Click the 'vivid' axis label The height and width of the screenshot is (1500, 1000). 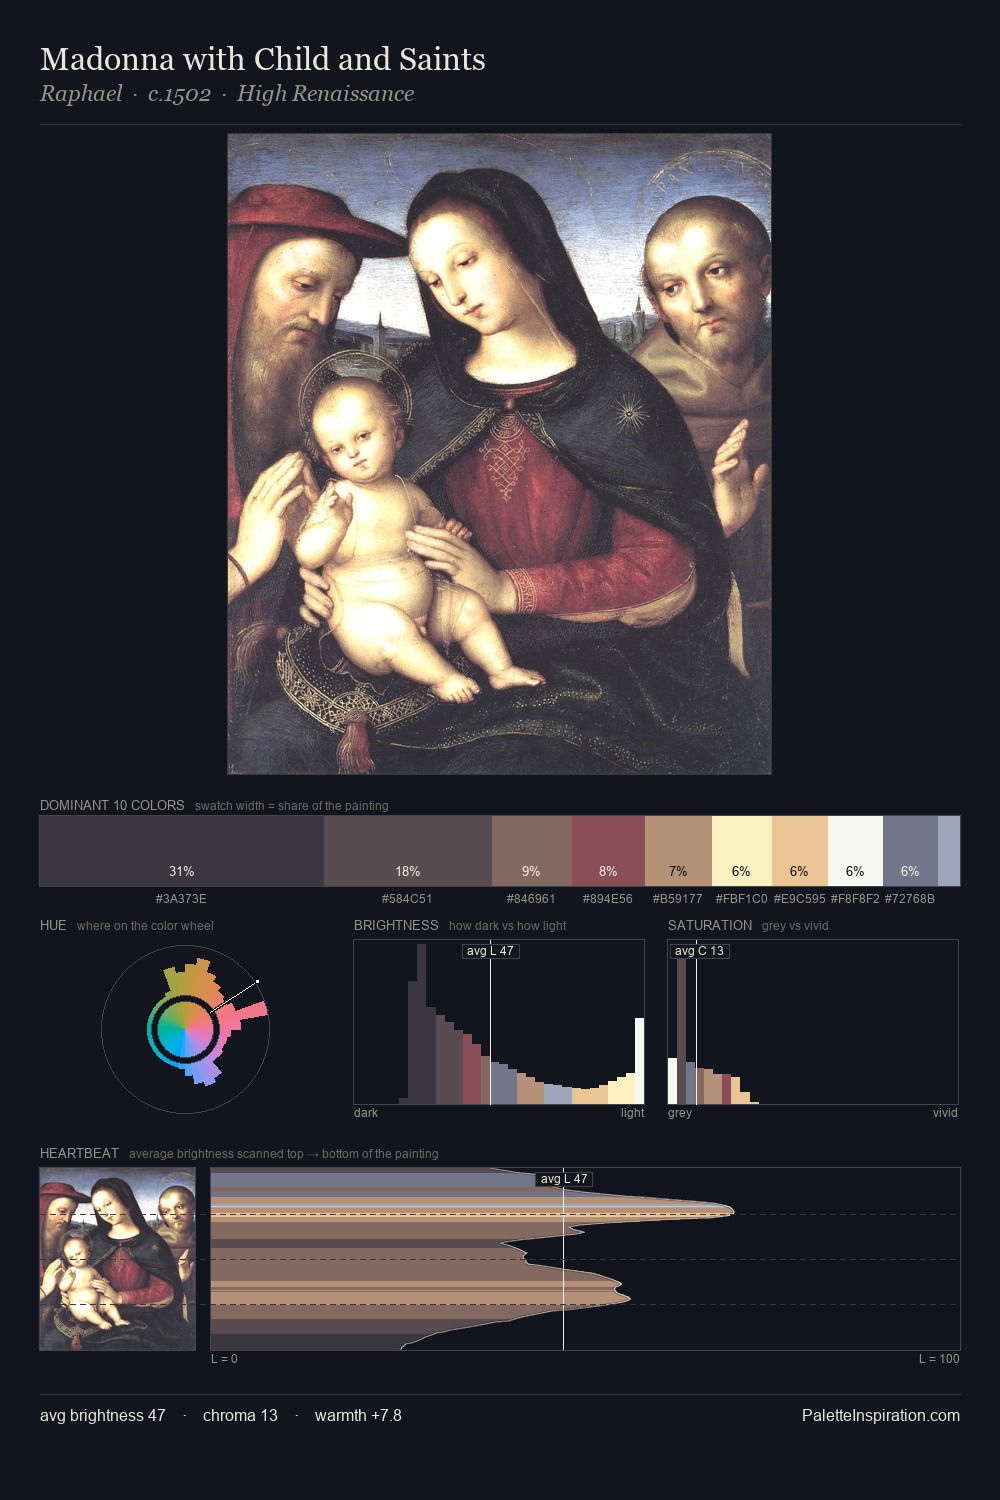pos(945,1113)
